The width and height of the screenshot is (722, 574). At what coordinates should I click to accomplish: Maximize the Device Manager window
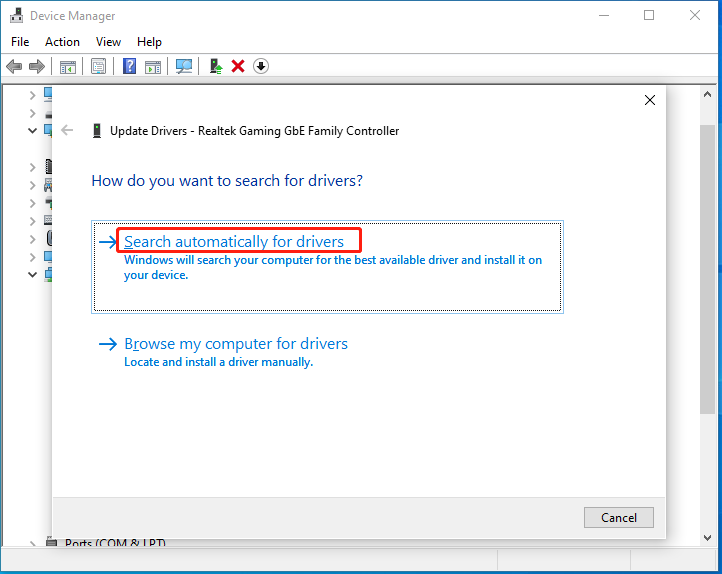click(649, 15)
